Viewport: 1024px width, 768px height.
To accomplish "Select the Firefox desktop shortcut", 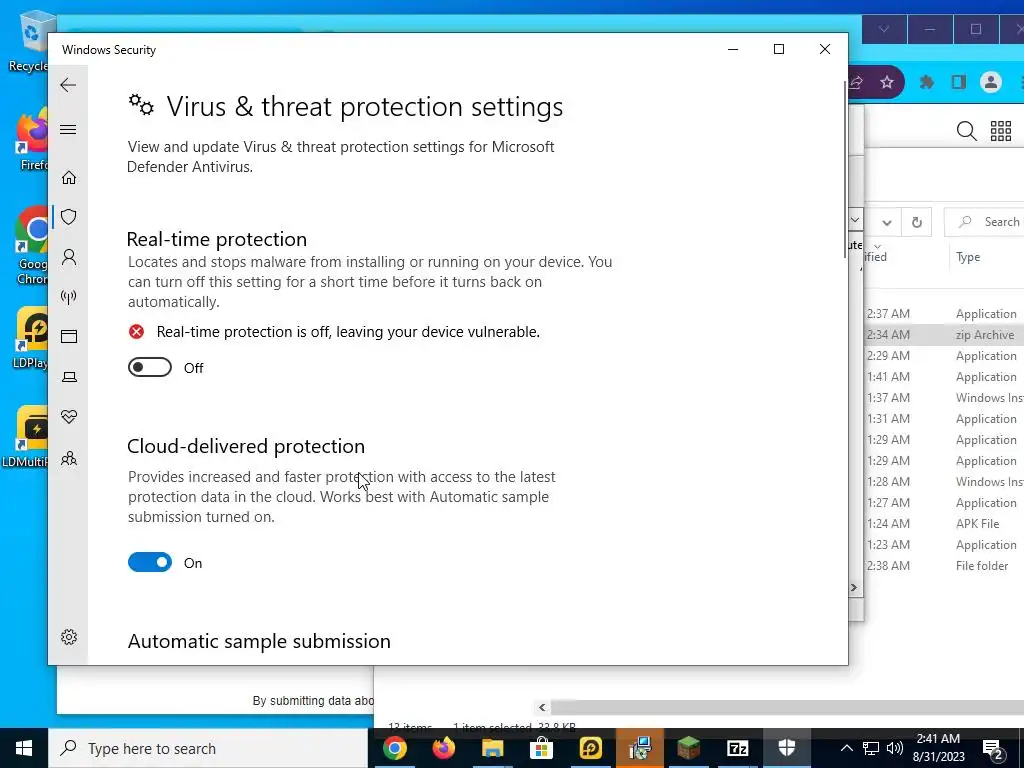I will pyautogui.click(x=33, y=140).
